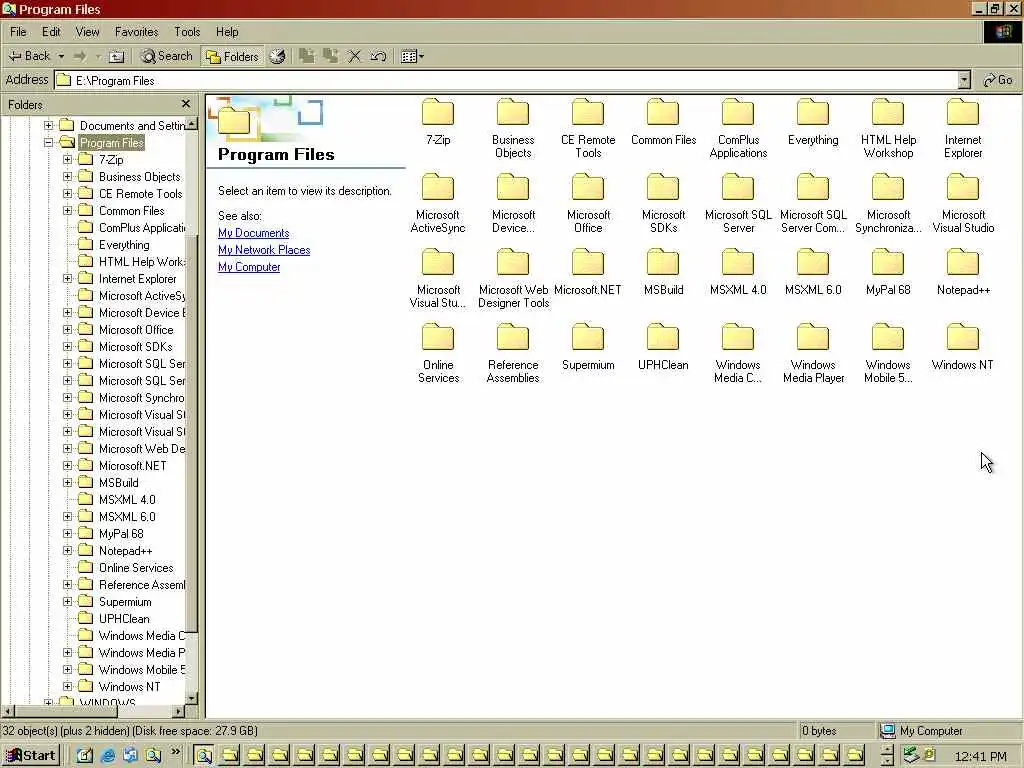Select the Microsoft.NET folder in the file pane

588,272
